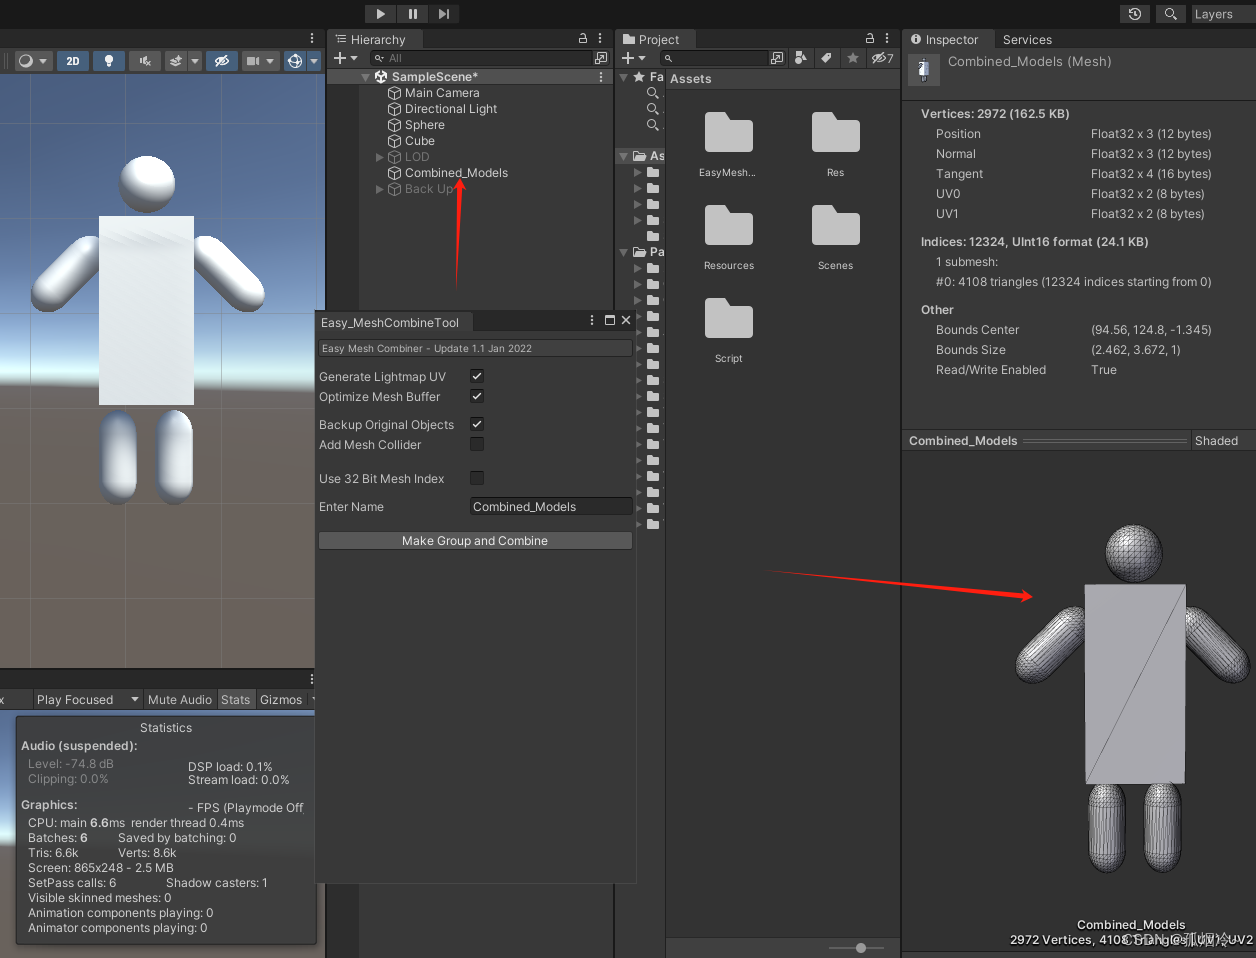
Task: Open the Res folder
Action: (x=835, y=145)
